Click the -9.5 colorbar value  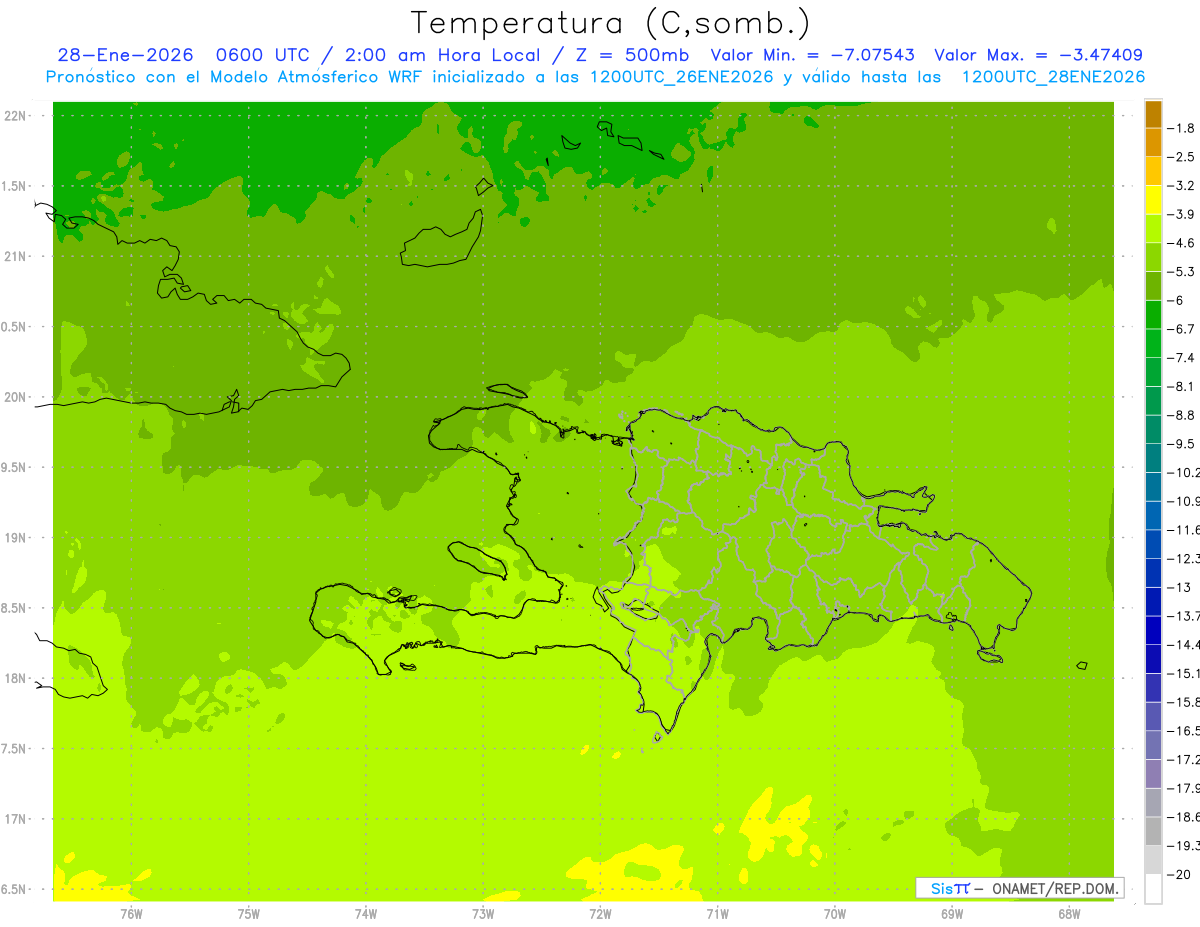pyautogui.click(x=1182, y=443)
